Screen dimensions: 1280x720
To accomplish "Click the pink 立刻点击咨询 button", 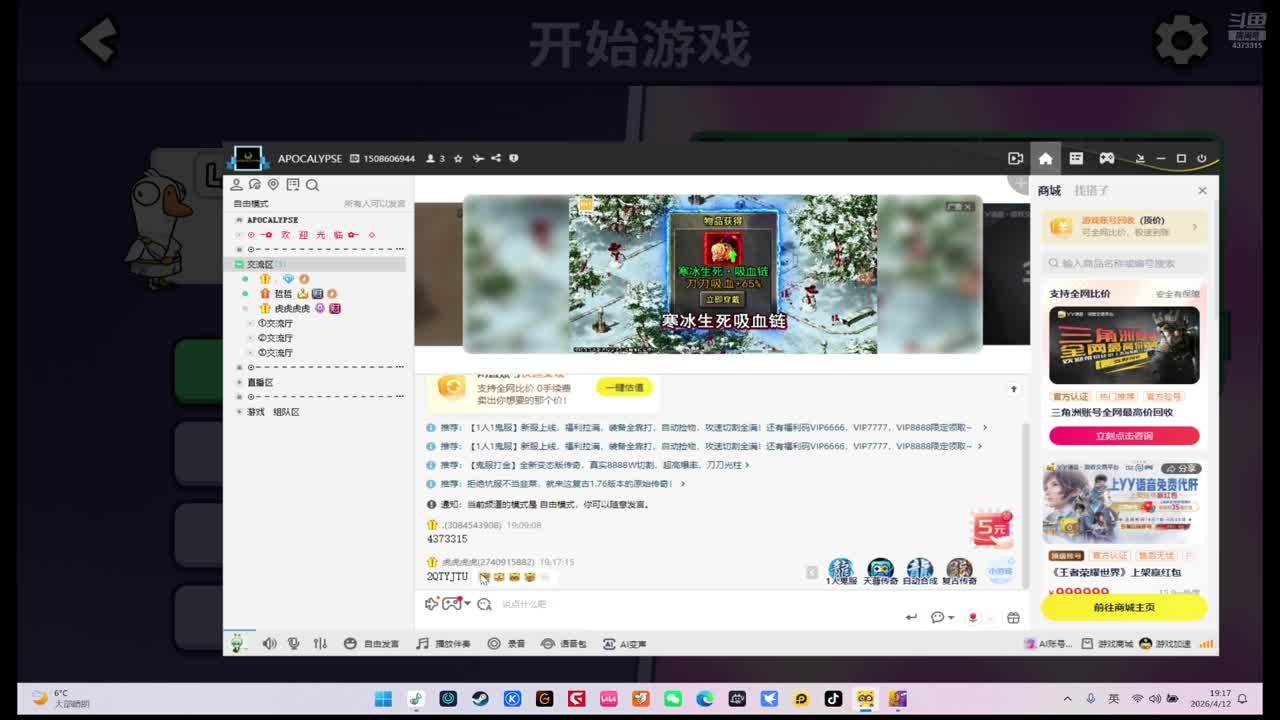I will click(1124, 436).
